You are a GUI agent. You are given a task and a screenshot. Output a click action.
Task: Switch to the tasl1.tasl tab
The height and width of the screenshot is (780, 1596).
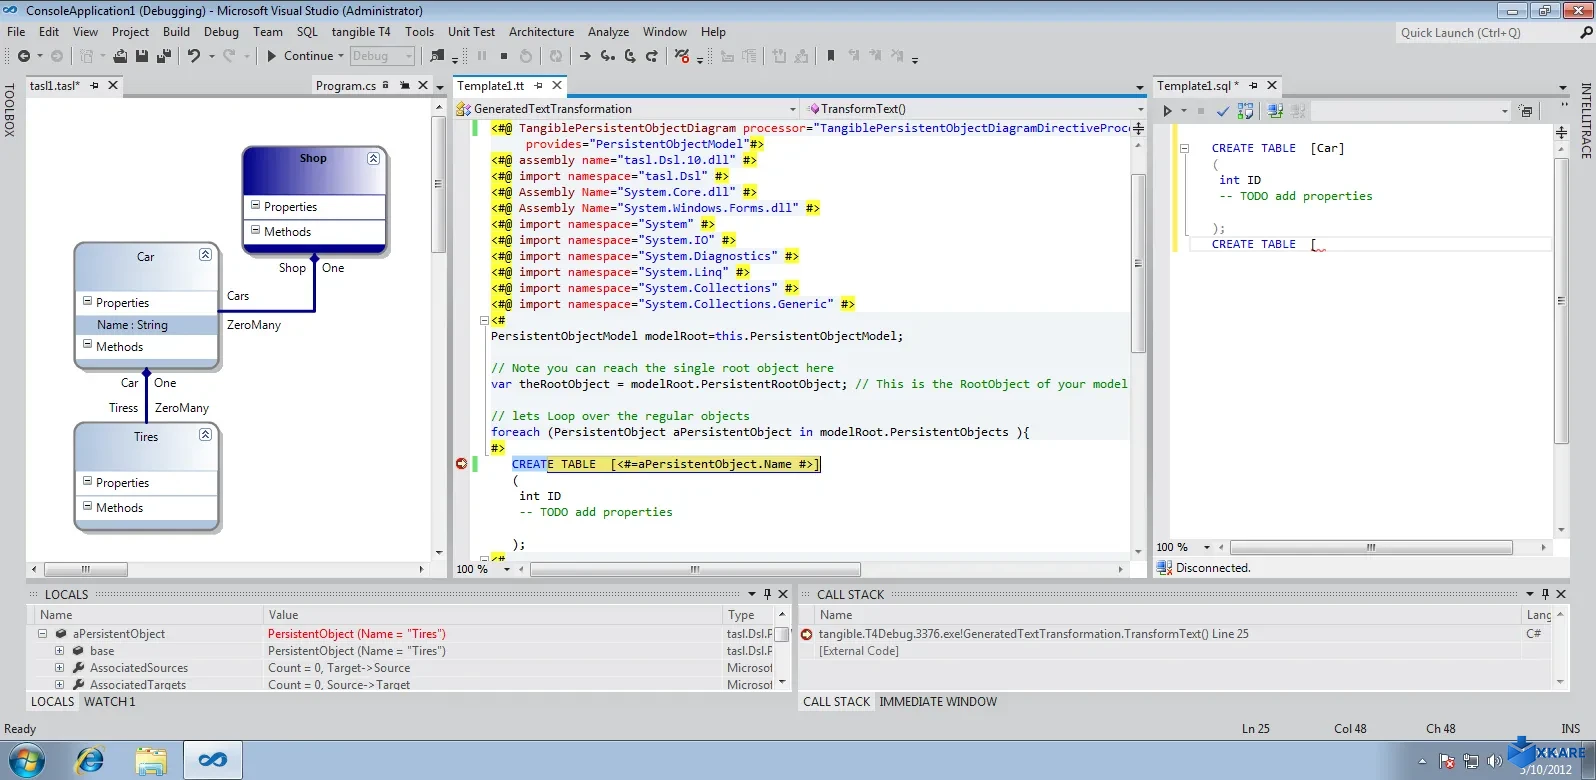point(54,86)
